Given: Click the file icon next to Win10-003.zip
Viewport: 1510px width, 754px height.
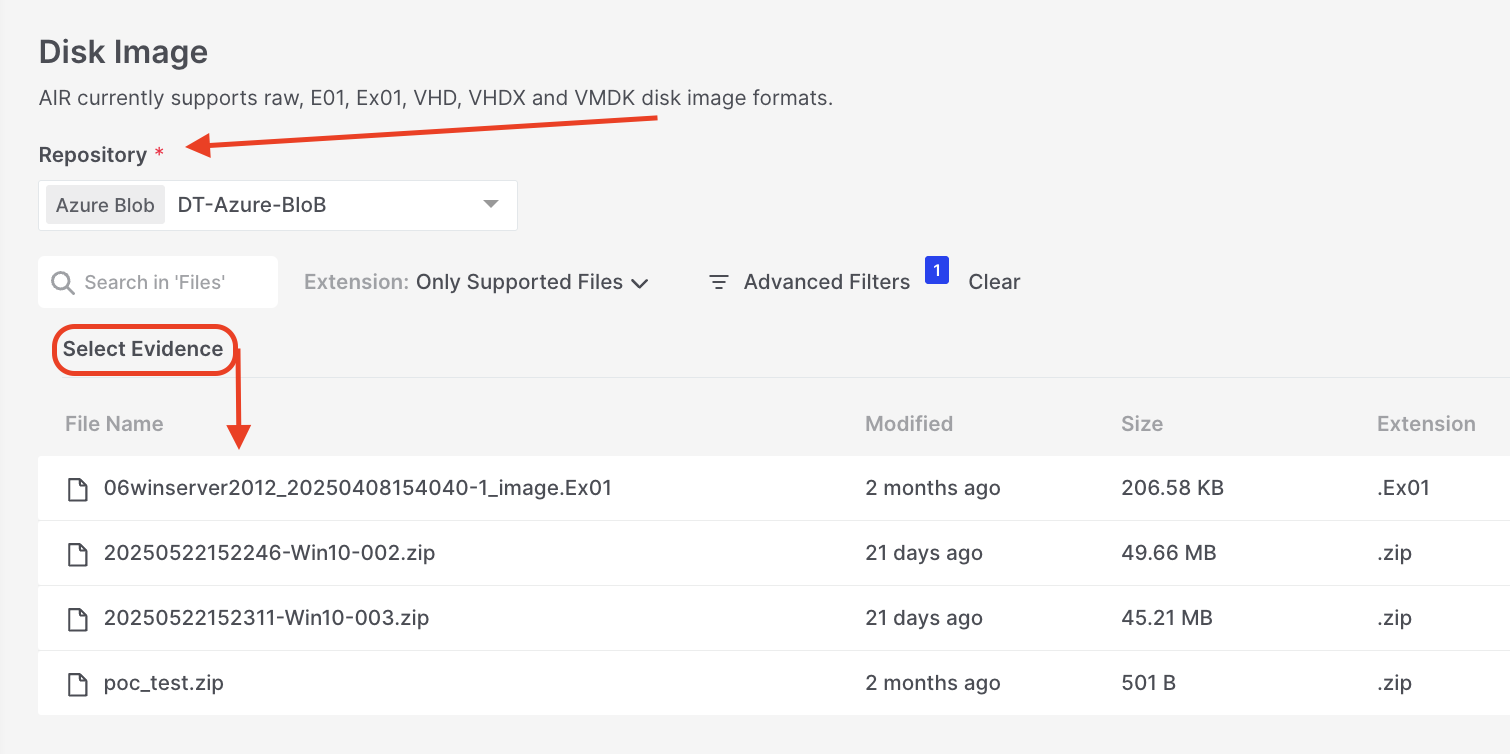Looking at the screenshot, I should [77, 619].
